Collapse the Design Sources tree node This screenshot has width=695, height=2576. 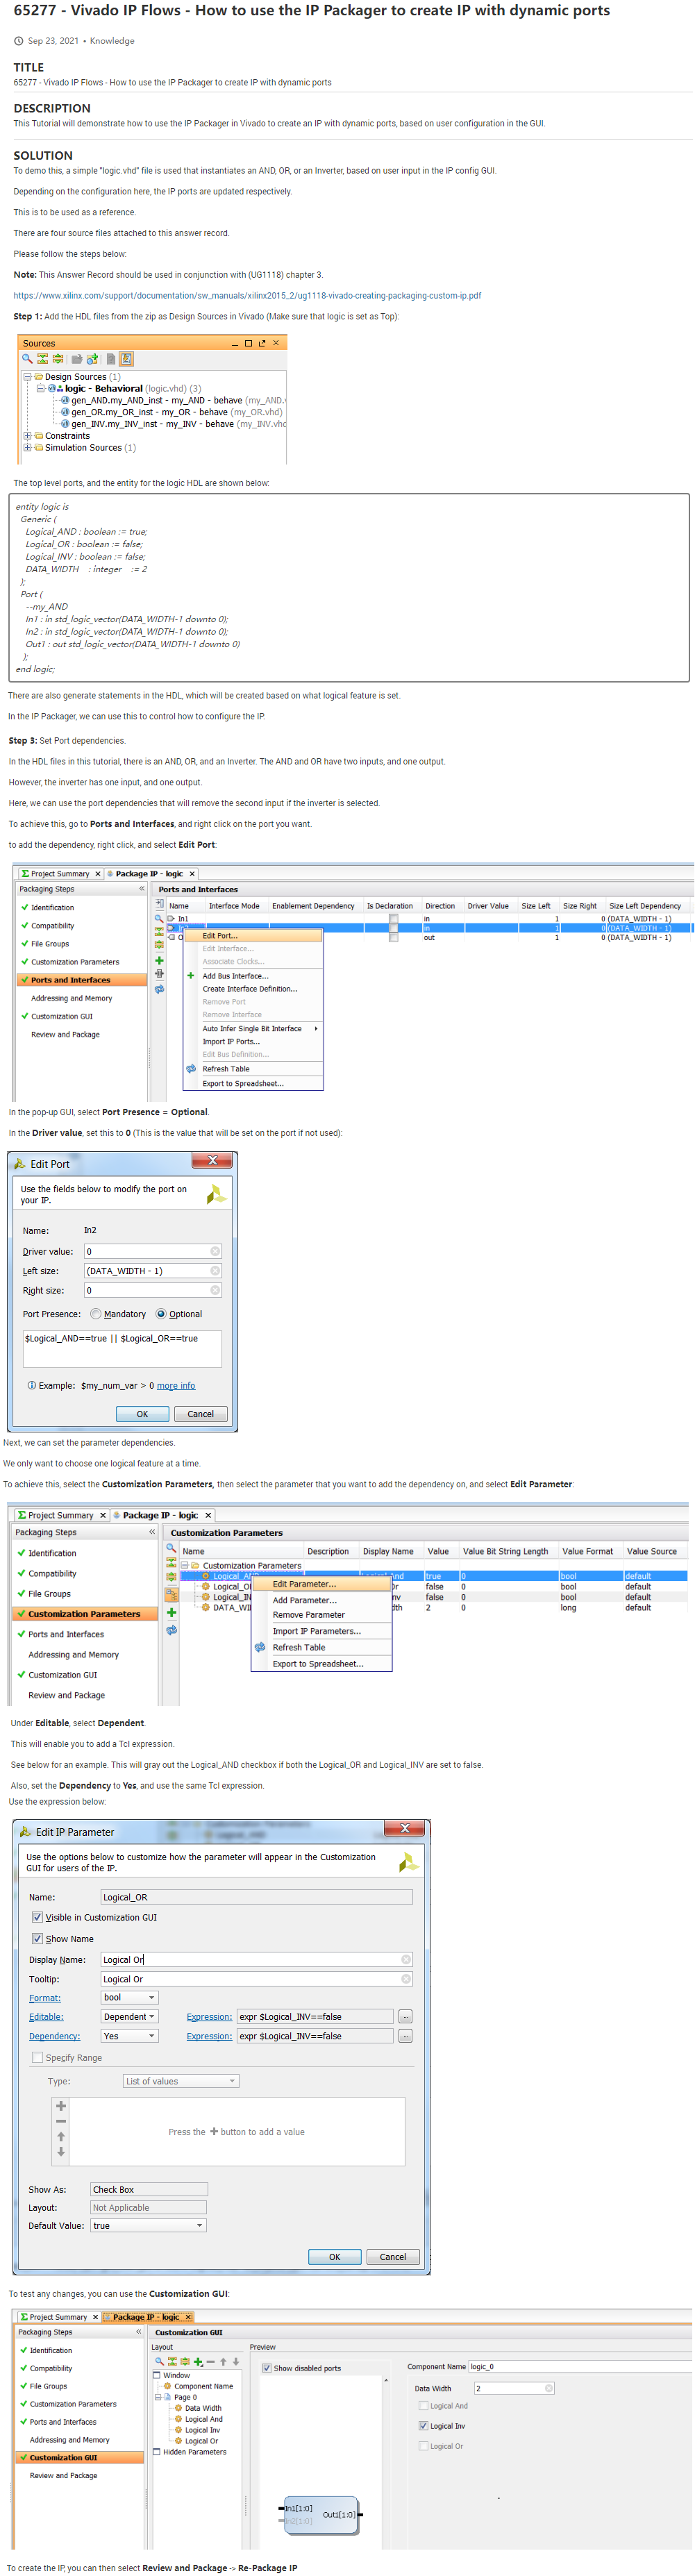tap(27, 377)
